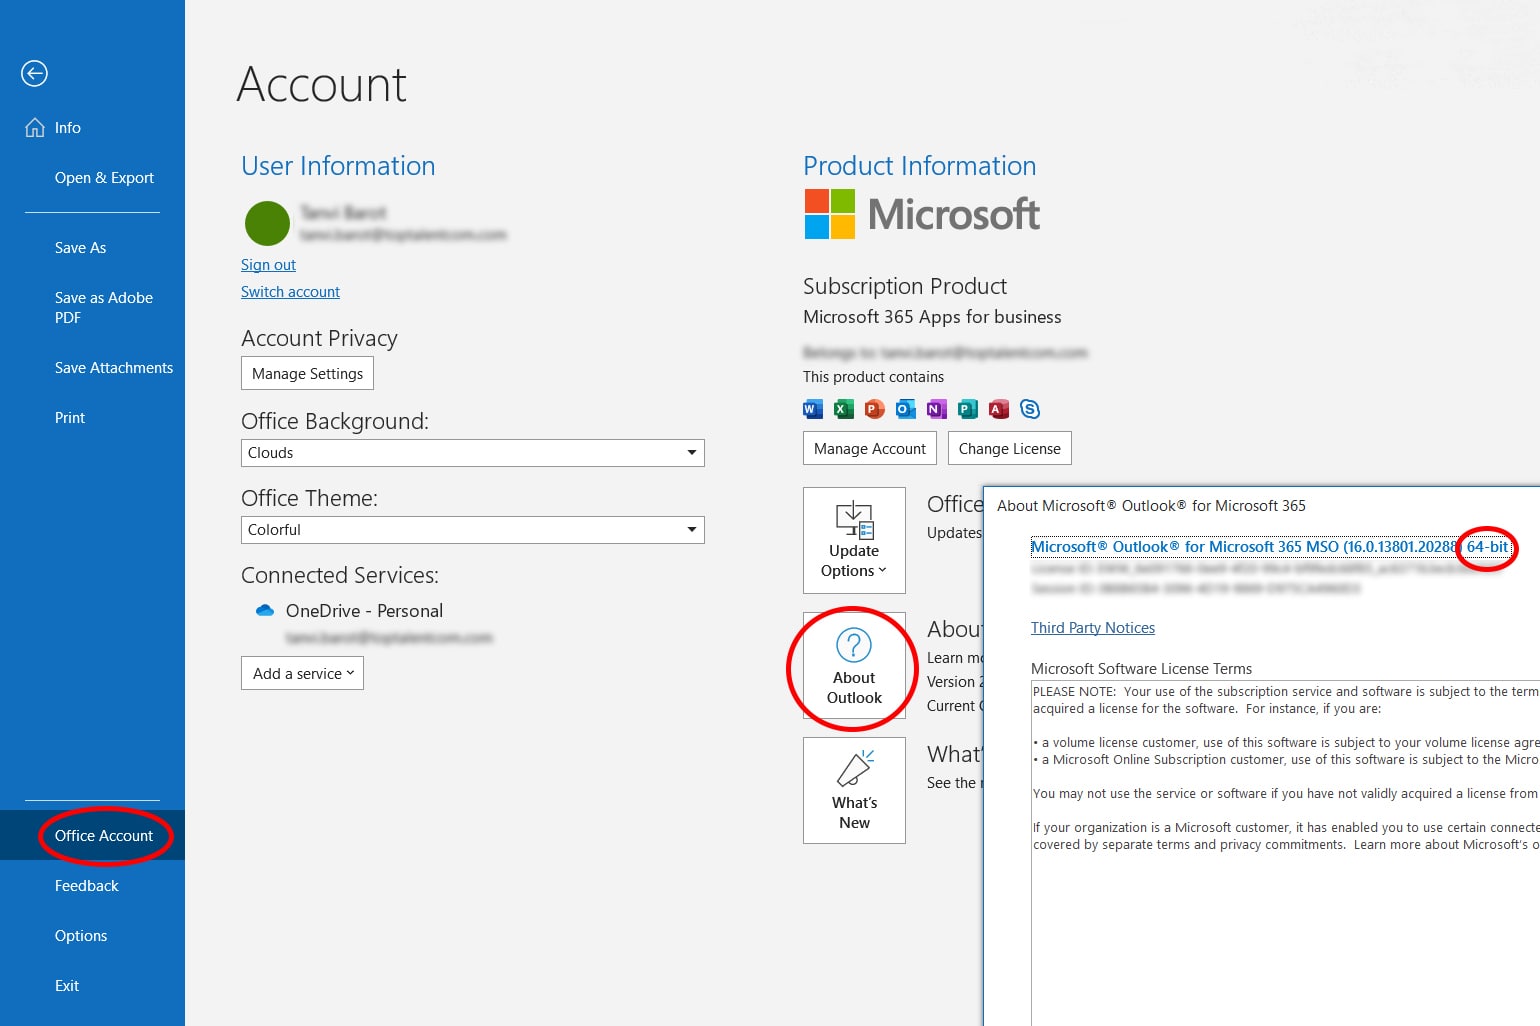Click the Word app icon
The height and width of the screenshot is (1026, 1540).
[x=813, y=409]
